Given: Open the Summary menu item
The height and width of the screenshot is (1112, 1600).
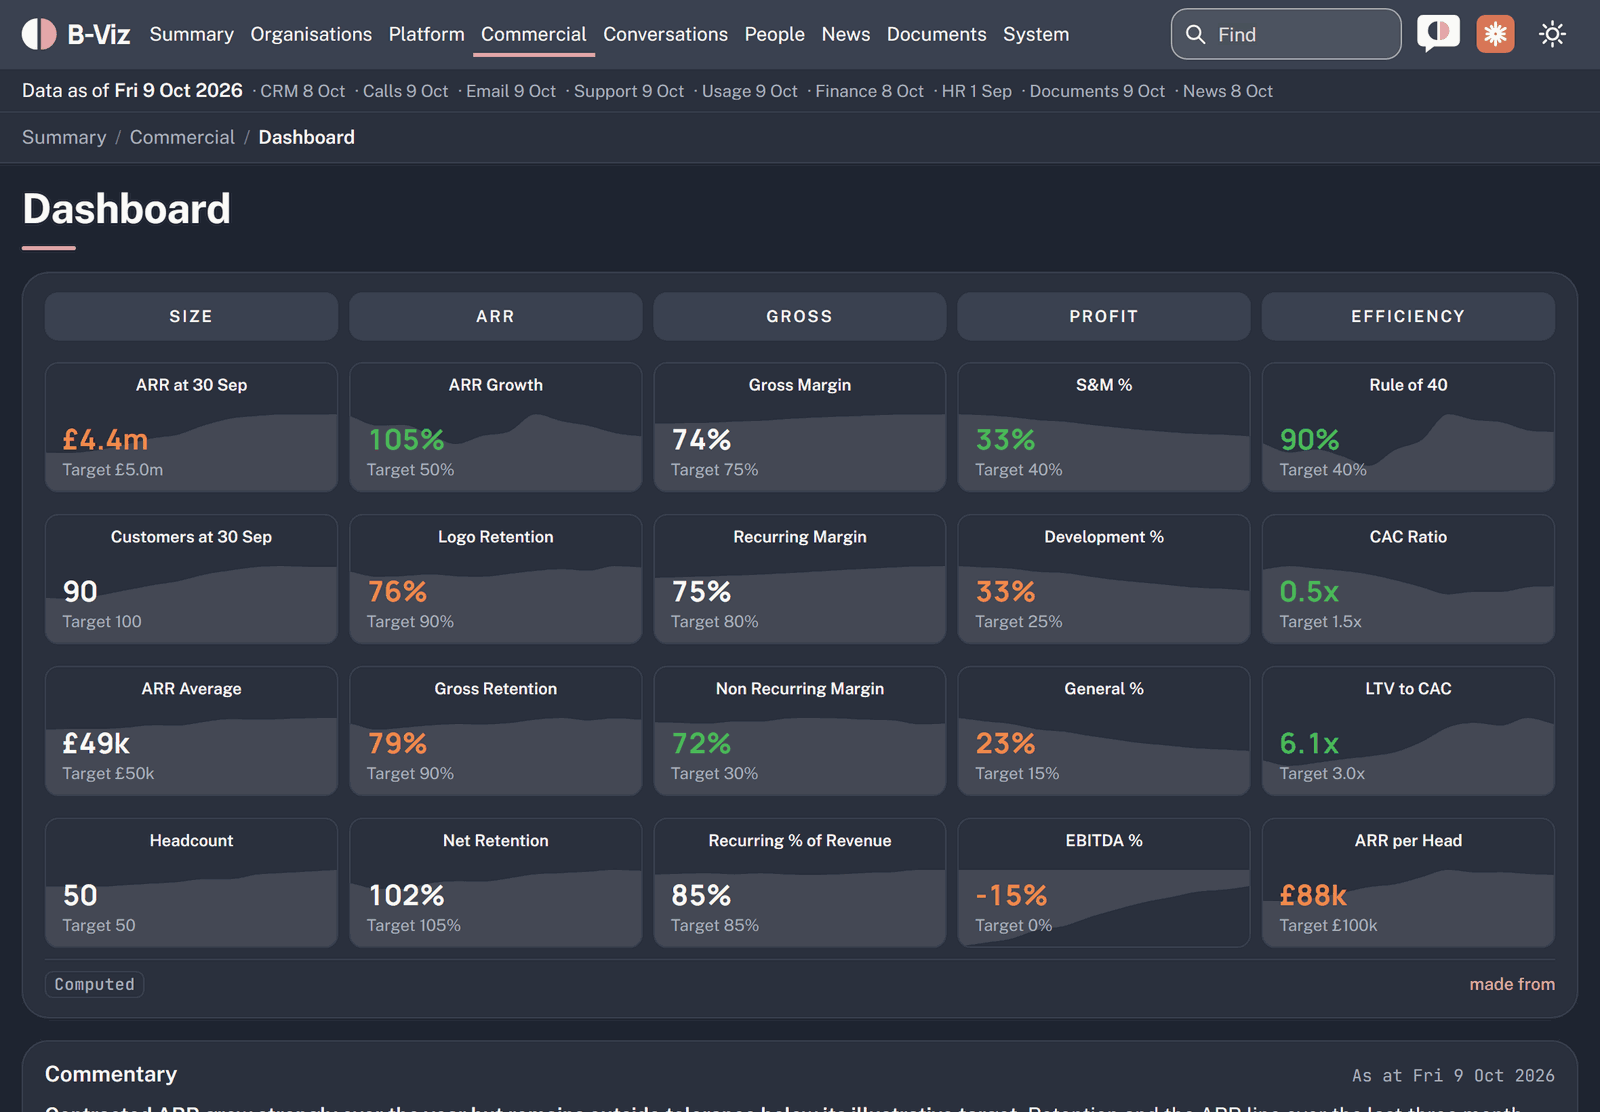Looking at the screenshot, I should (x=192, y=34).
